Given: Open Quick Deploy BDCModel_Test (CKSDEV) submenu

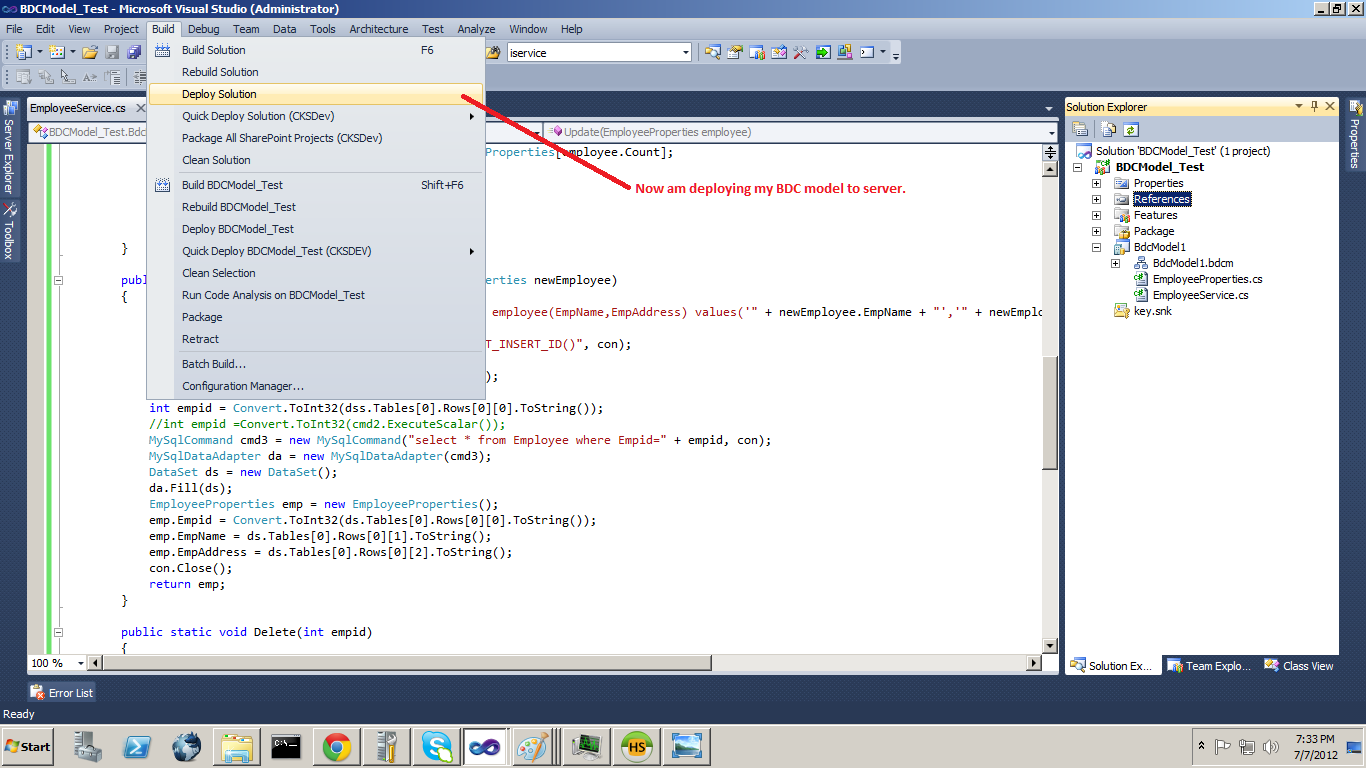Looking at the screenshot, I should (x=316, y=251).
